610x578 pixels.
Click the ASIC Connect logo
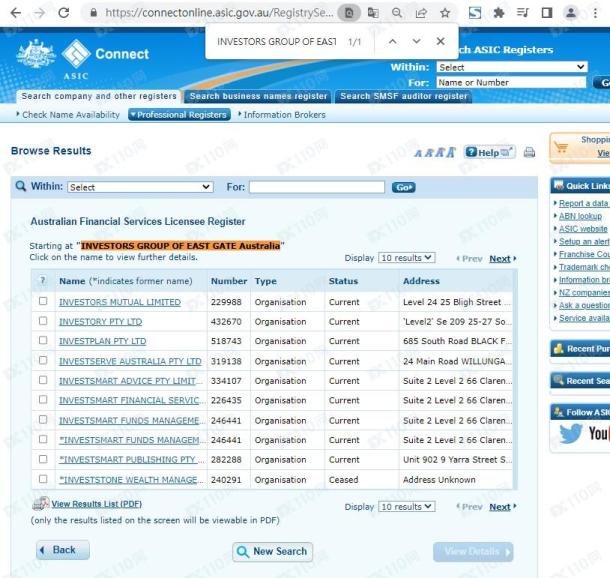point(83,59)
